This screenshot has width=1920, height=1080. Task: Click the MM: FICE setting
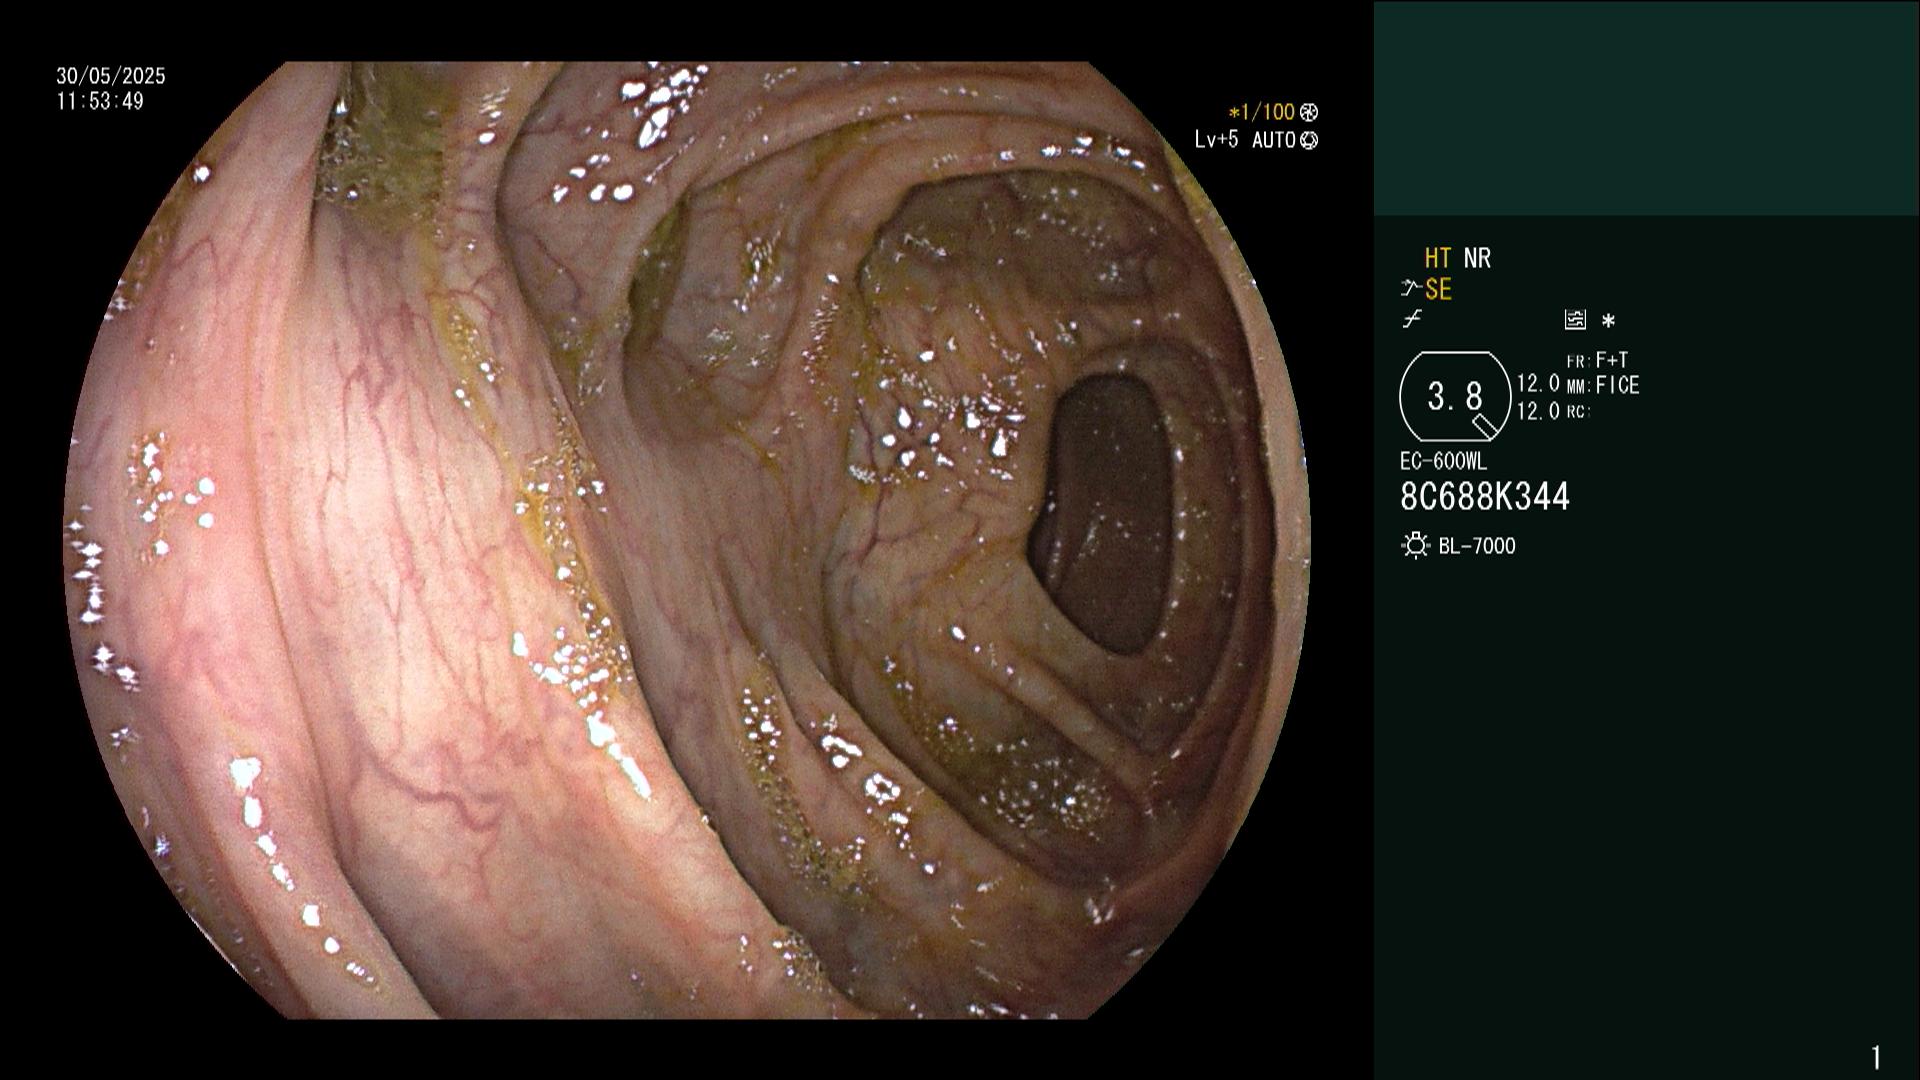point(1603,386)
